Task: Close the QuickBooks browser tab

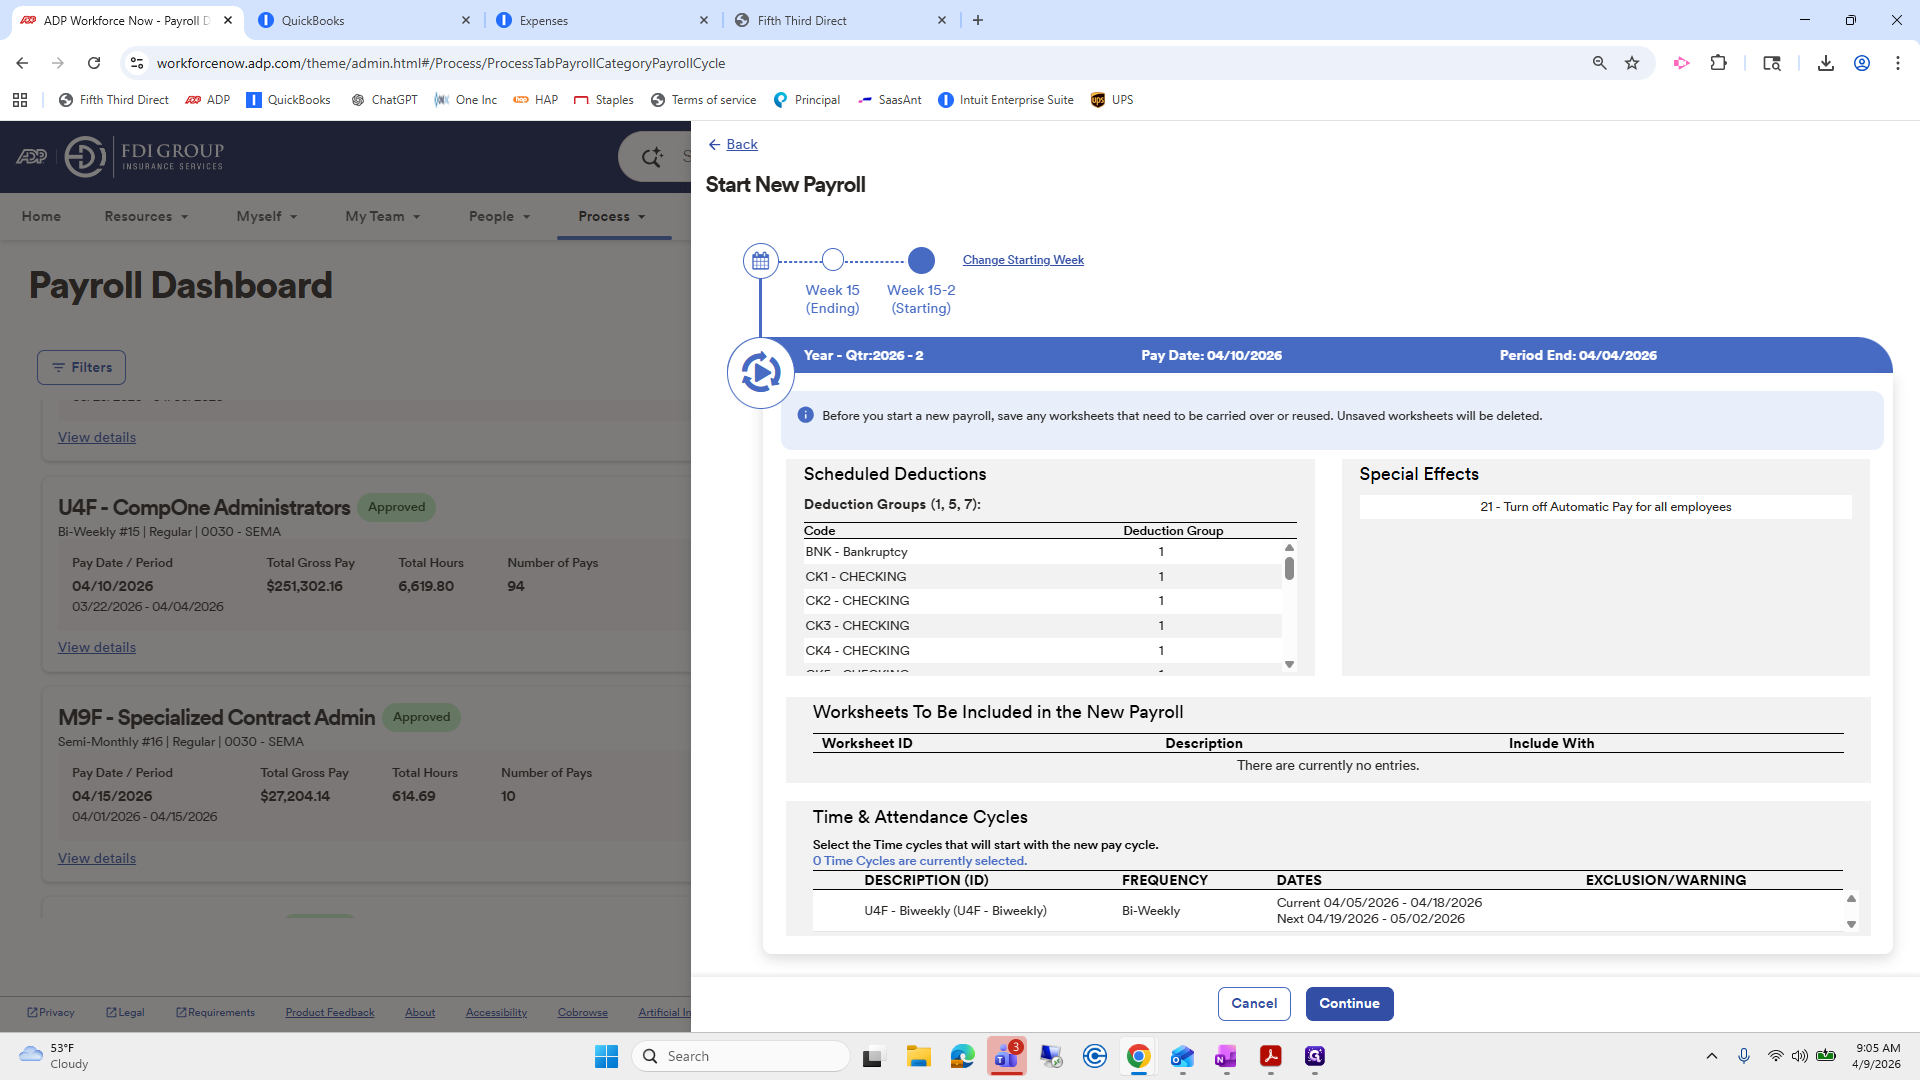Action: (x=466, y=20)
